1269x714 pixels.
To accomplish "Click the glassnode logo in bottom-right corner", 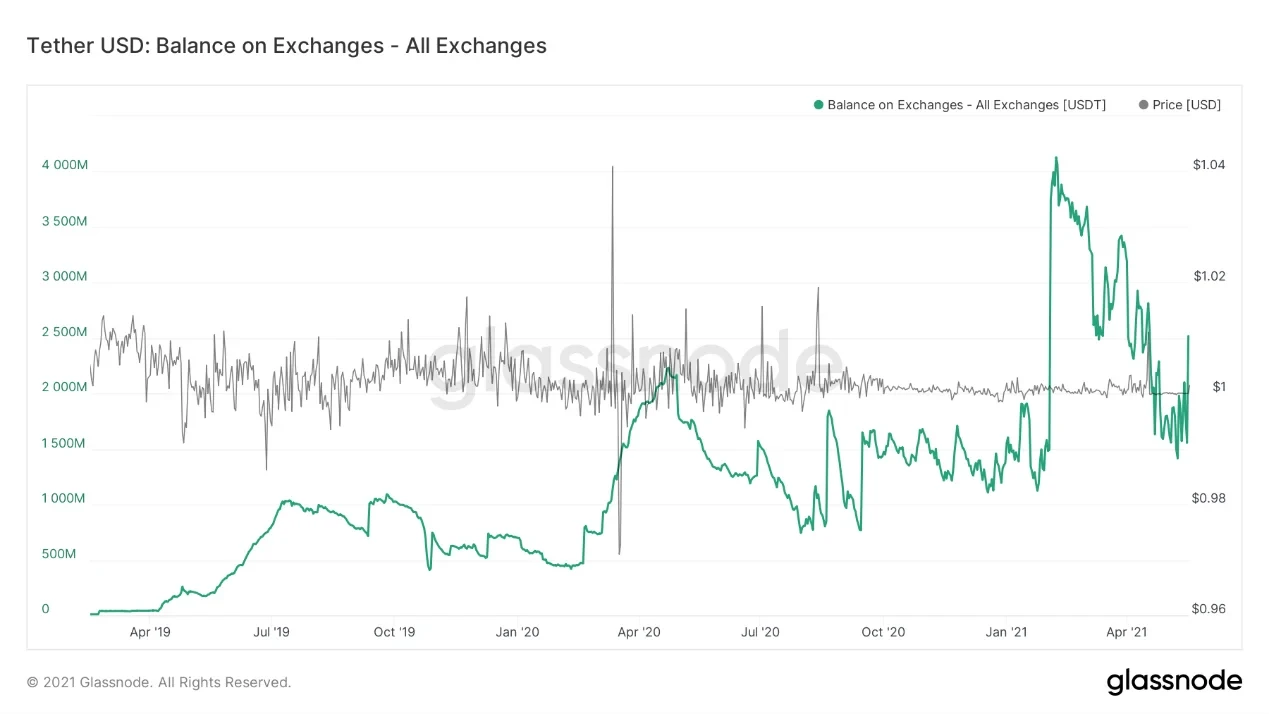I will (1174, 682).
